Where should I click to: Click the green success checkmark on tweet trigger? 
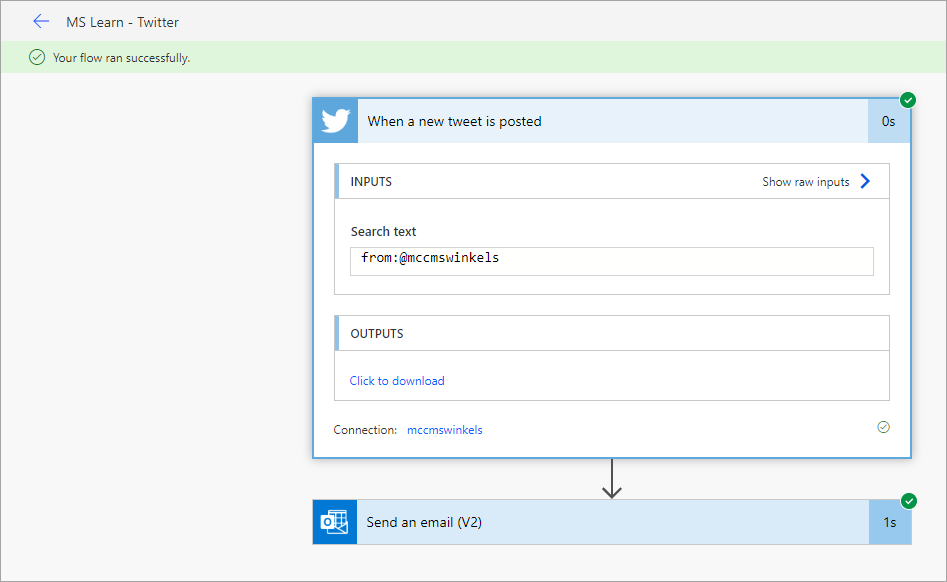pos(908,100)
